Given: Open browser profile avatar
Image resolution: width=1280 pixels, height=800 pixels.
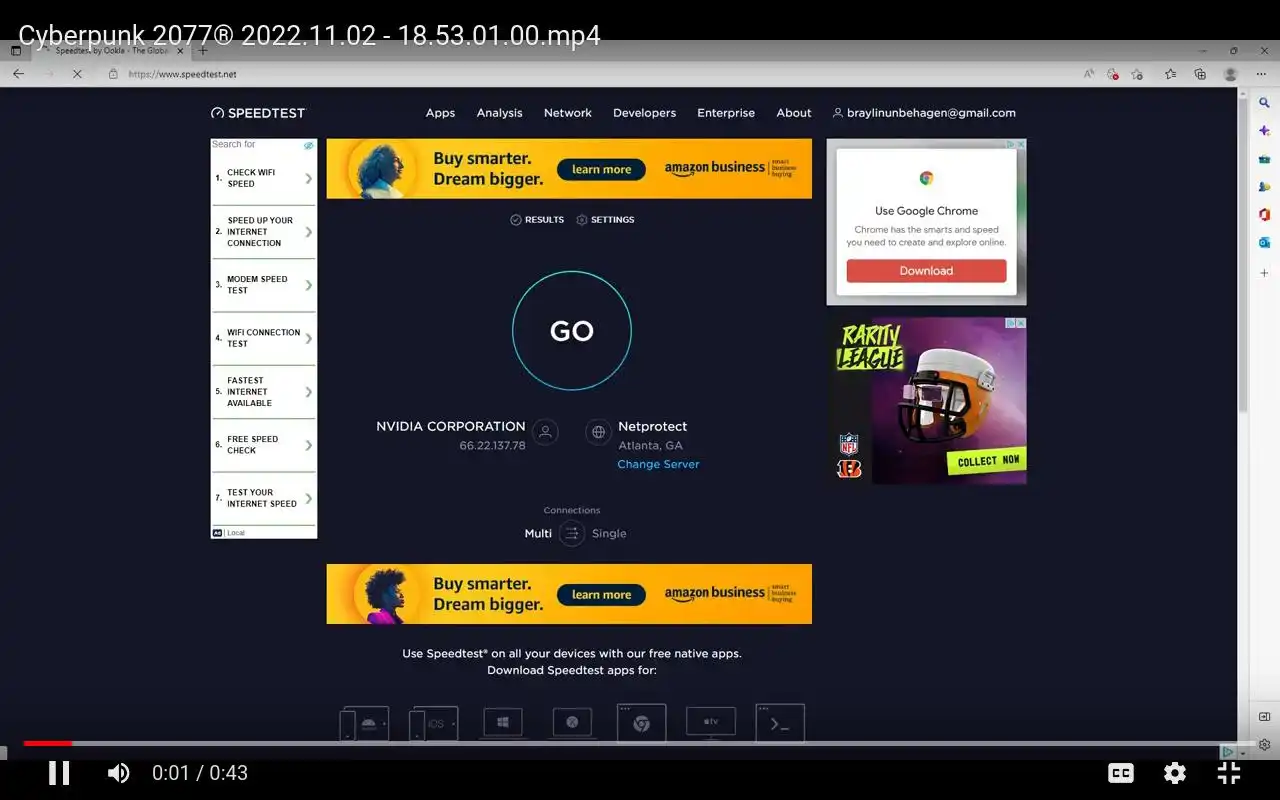Looking at the screenshot, I should click(1231, 74).
